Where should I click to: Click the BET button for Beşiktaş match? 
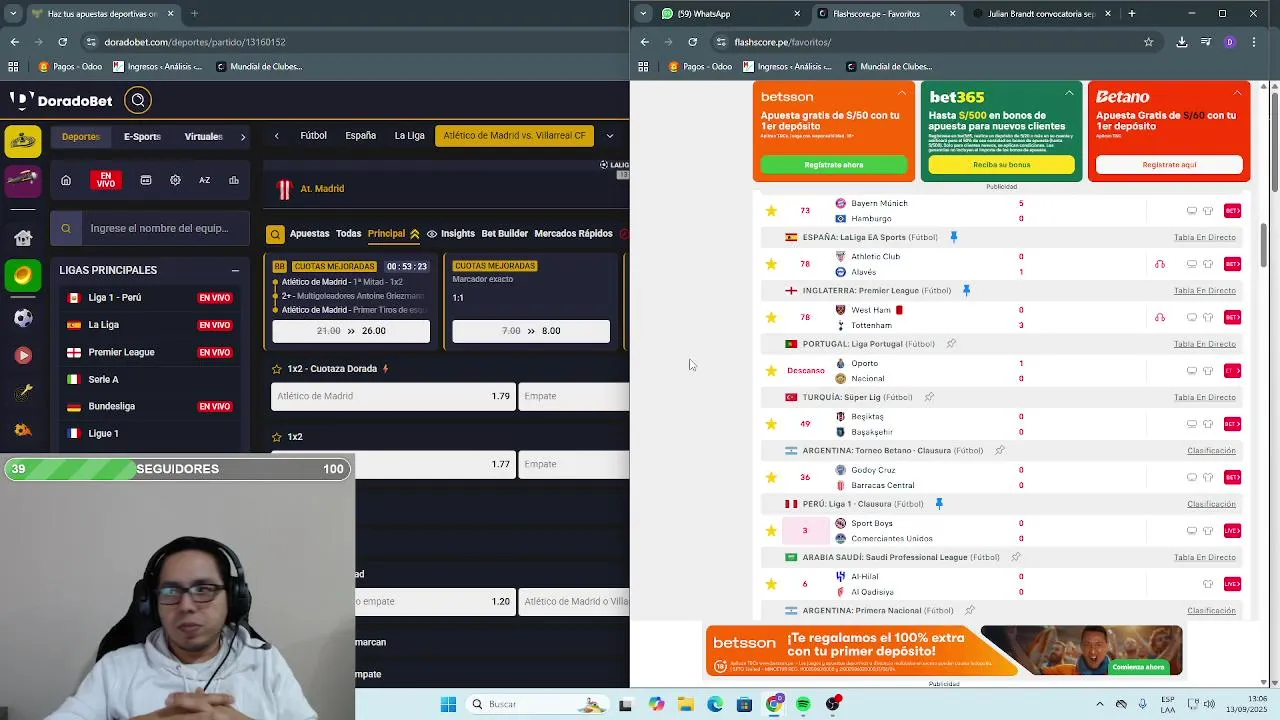(1232, 424)
